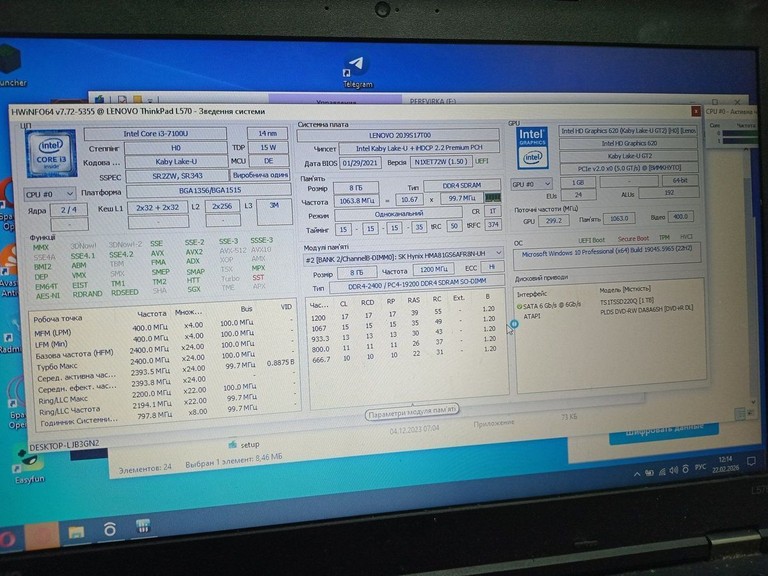Click the TDP 15 W field
768x576 pixels.
click(268, 147)
